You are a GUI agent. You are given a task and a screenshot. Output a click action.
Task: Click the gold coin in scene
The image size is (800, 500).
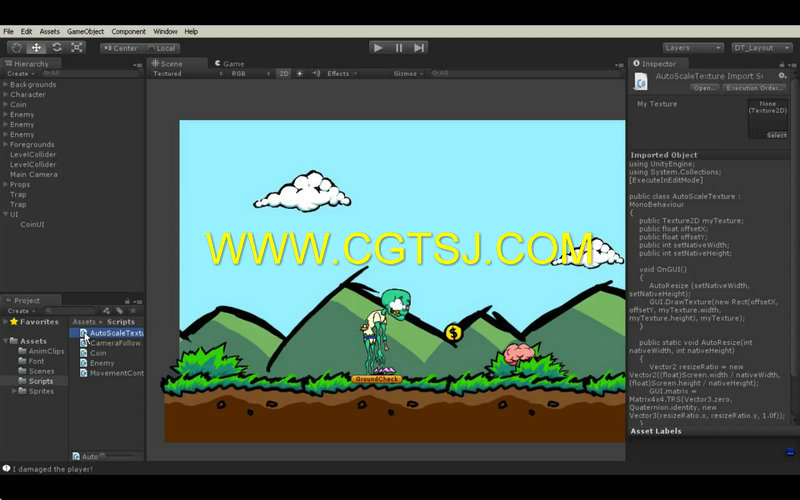coord(453,333)
